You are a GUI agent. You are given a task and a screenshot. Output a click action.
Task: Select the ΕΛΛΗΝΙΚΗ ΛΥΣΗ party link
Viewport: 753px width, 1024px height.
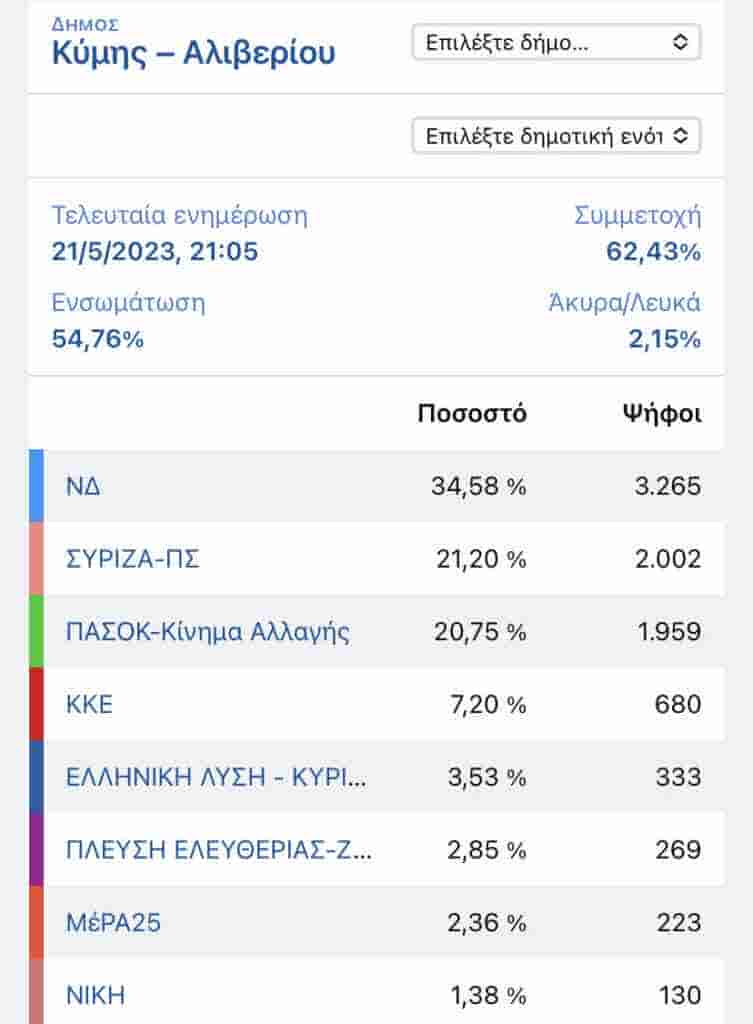[x=215, y=777]
